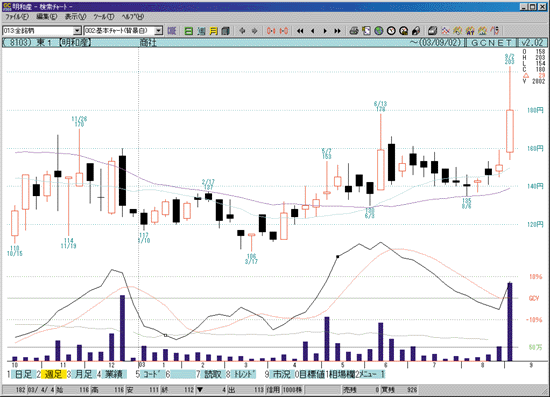Click the ~(03/09/02) date label
The width and height of the screenshot is (550, 397).
tap(435, 42)
